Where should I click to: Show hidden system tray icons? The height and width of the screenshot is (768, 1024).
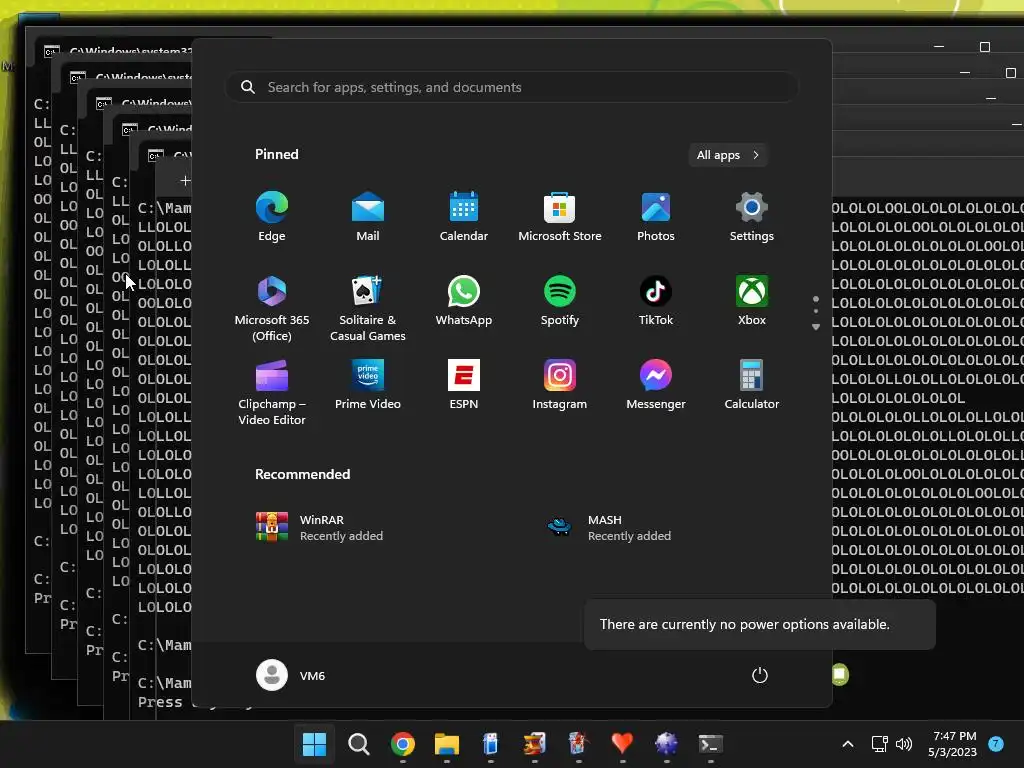tap(848, 744)
